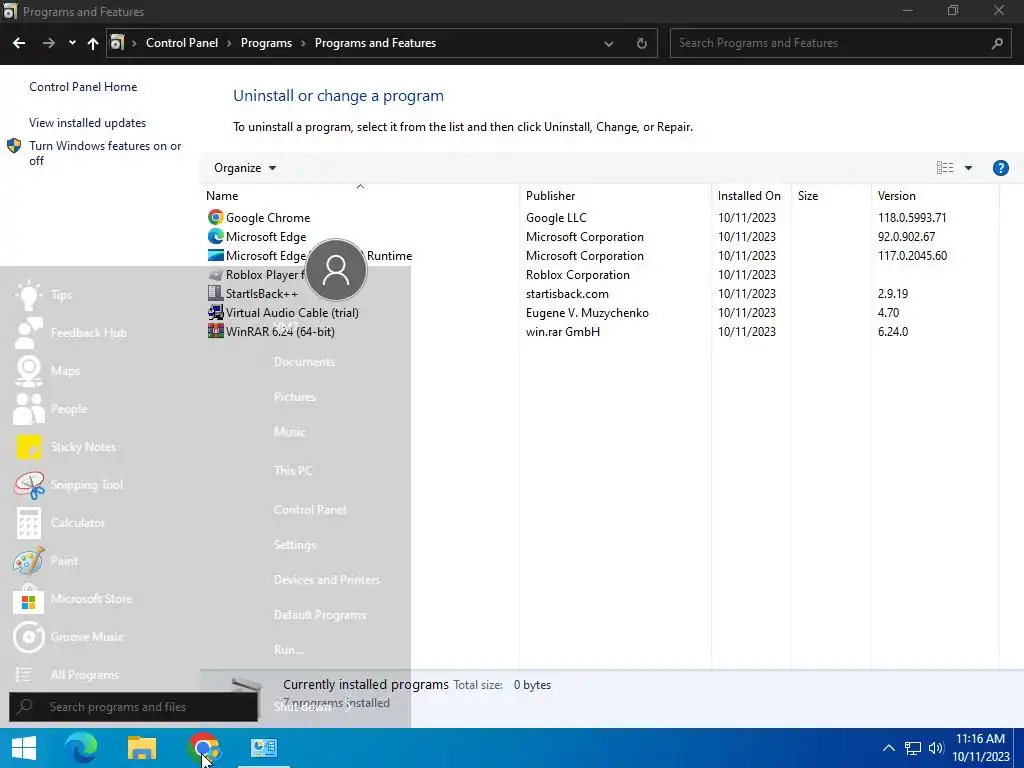Screen dimensions: 1024x768
Task: Select the Control Panel taskbar button
Action: (264, 748)
